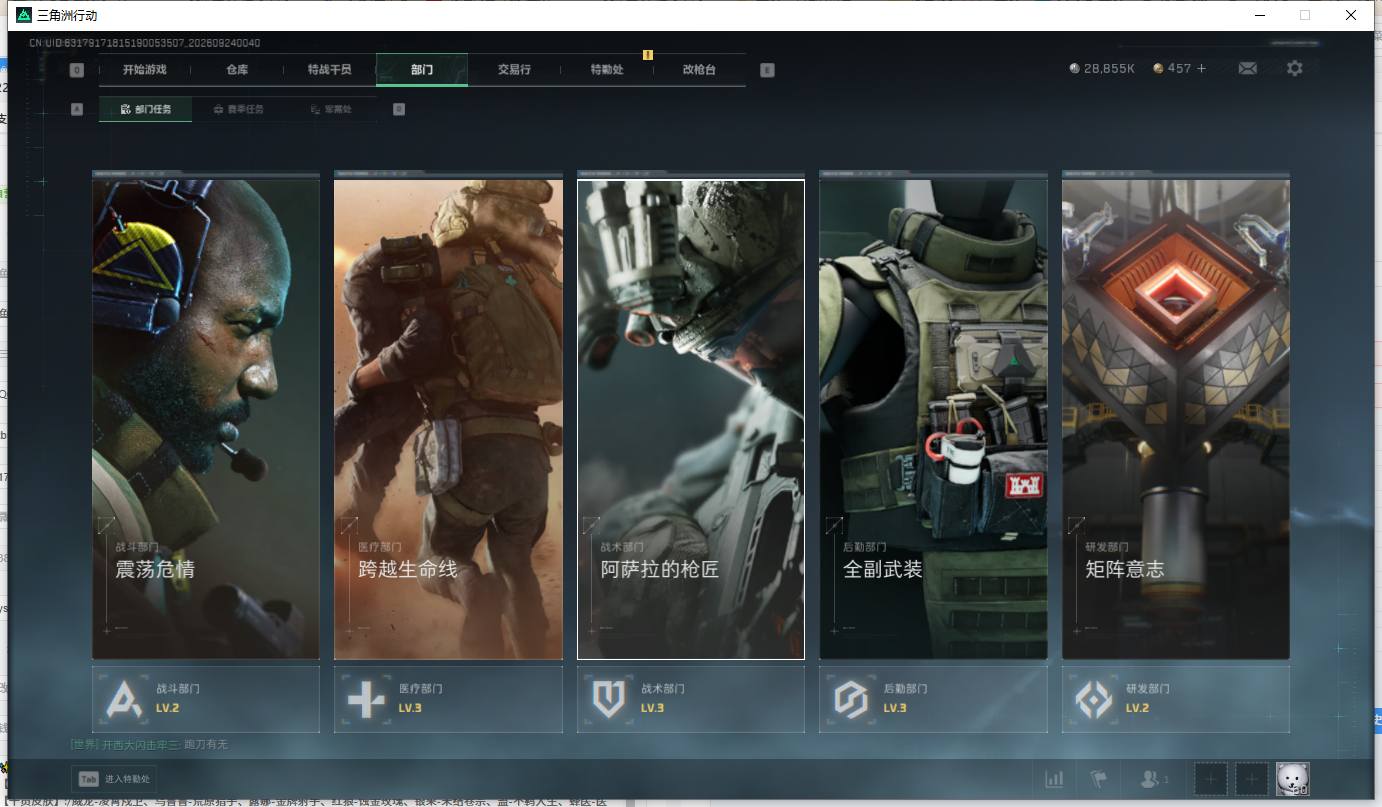Switch to the 赛季任务 sub-tab

(x=238, y=109)
